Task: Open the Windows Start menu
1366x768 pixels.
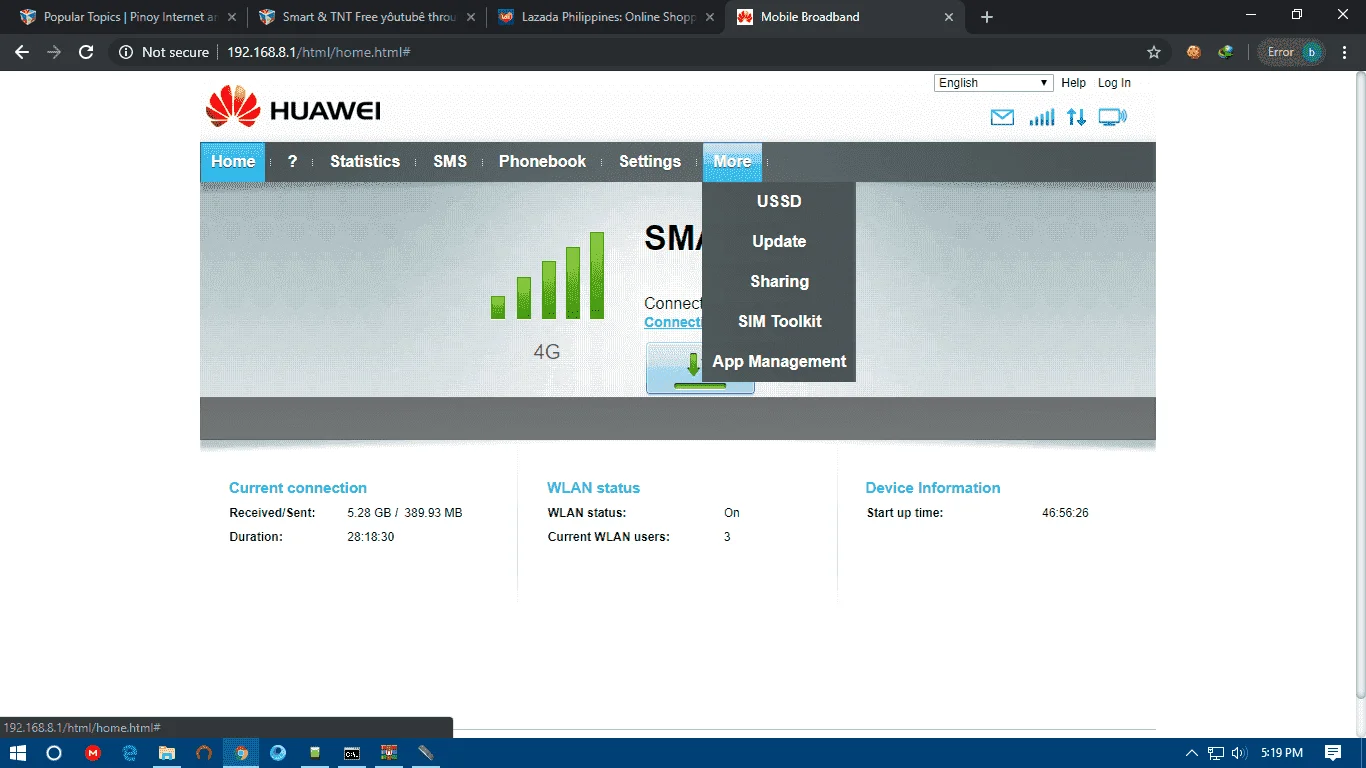Action: pos(17,753)
